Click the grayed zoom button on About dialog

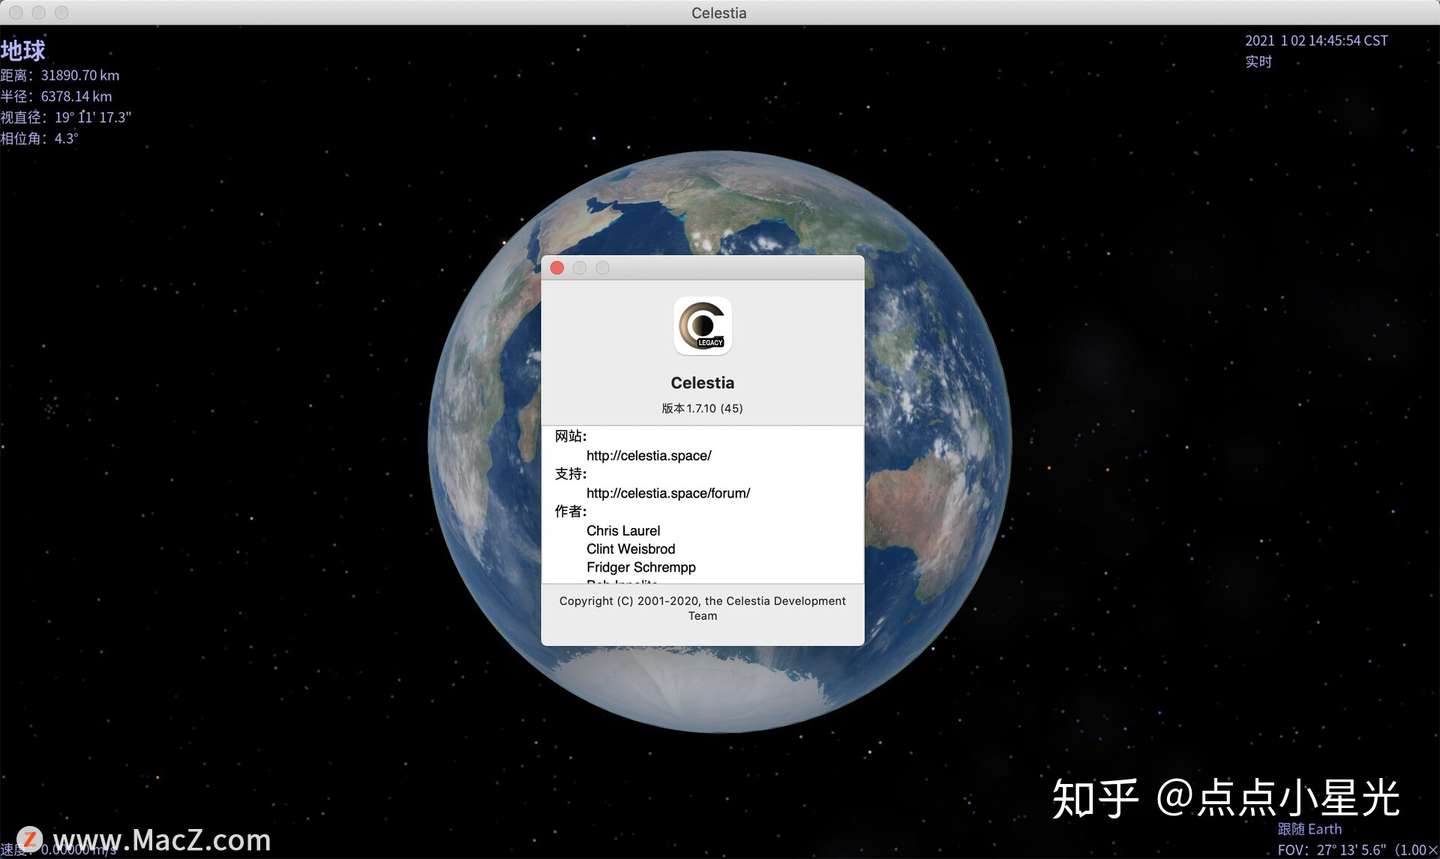coord(603,267)
